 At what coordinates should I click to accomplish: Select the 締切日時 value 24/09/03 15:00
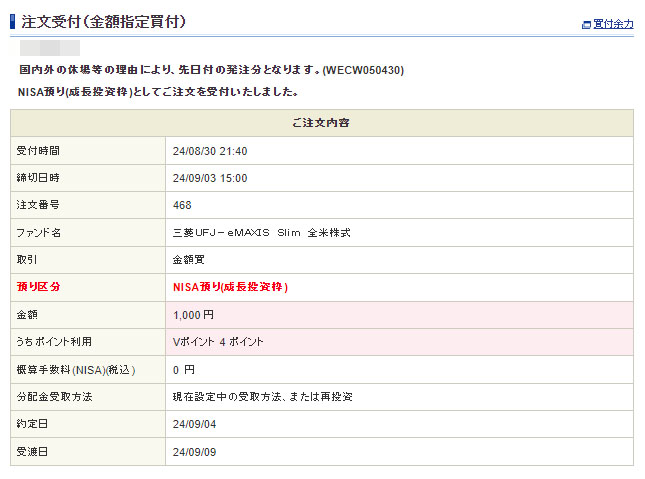click(210, 178)
